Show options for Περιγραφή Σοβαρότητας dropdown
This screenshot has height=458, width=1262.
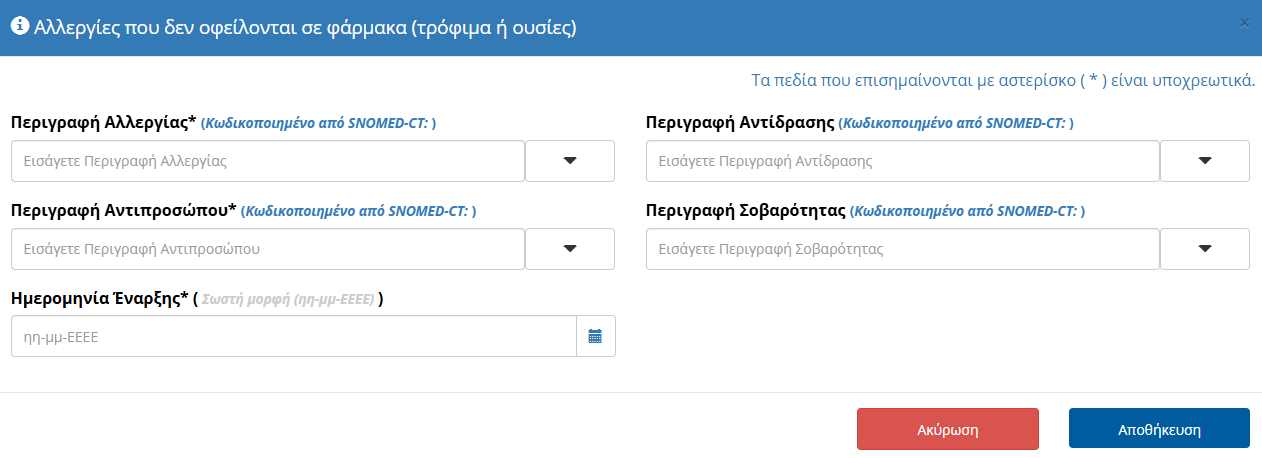pyautogui.click(x=1204, y=249)
